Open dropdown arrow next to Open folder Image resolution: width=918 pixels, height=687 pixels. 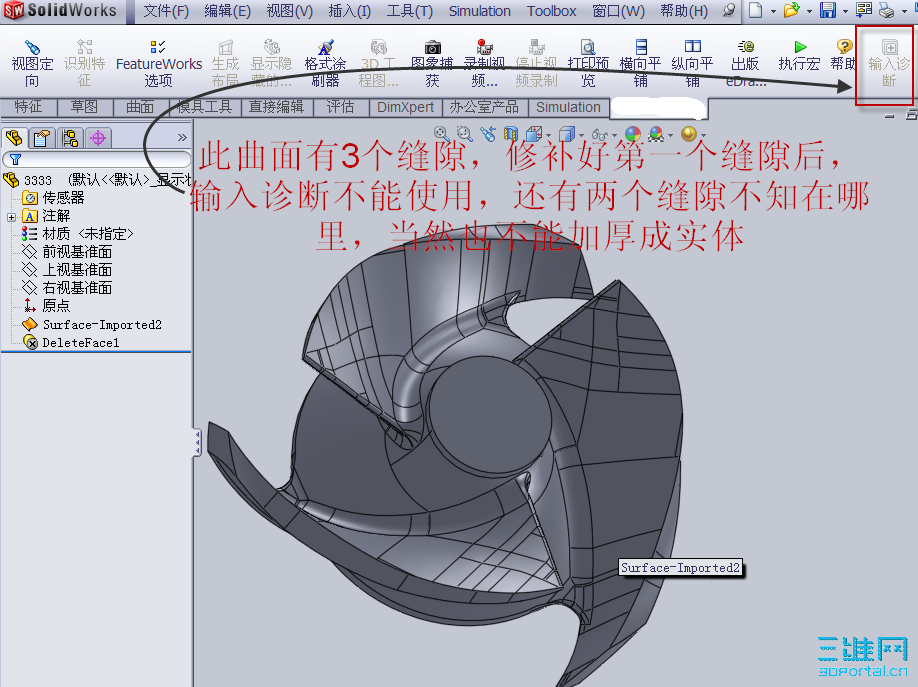coord(810,11)
